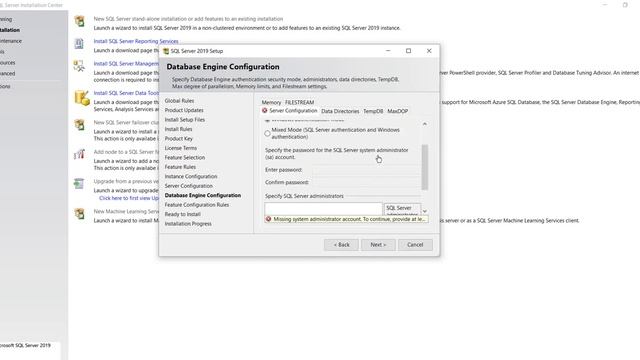The image size is (640, 360).
Task: Click the SQL Server Data Tools icon
Action: pos(82,98)
